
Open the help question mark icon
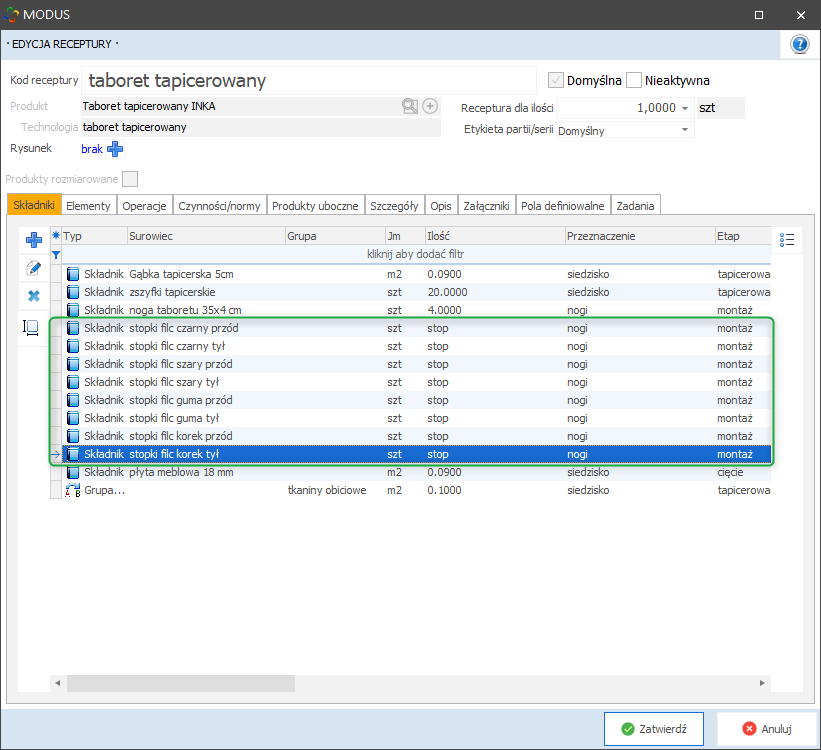pyautogui.click(x=799, y=44)
